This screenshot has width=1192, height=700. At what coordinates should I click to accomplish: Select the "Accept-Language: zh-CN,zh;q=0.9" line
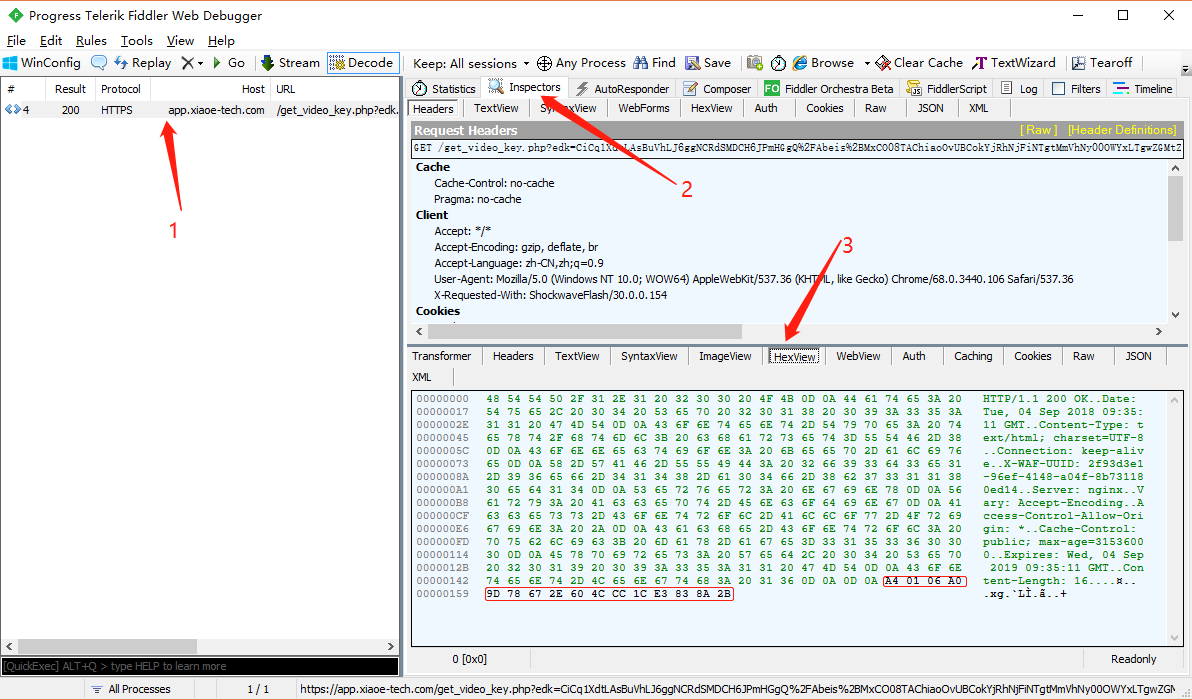point(518,263)
